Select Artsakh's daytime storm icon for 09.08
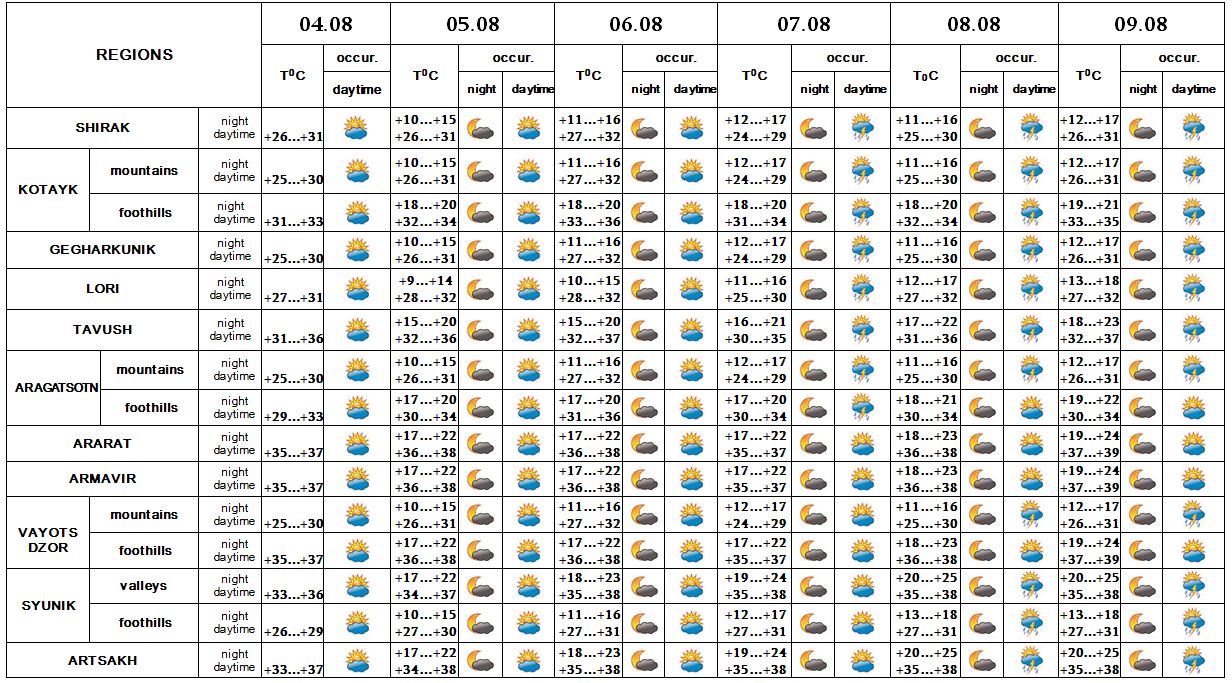The width and height of the screenshot is (1232, 683). pos(1193,661)
